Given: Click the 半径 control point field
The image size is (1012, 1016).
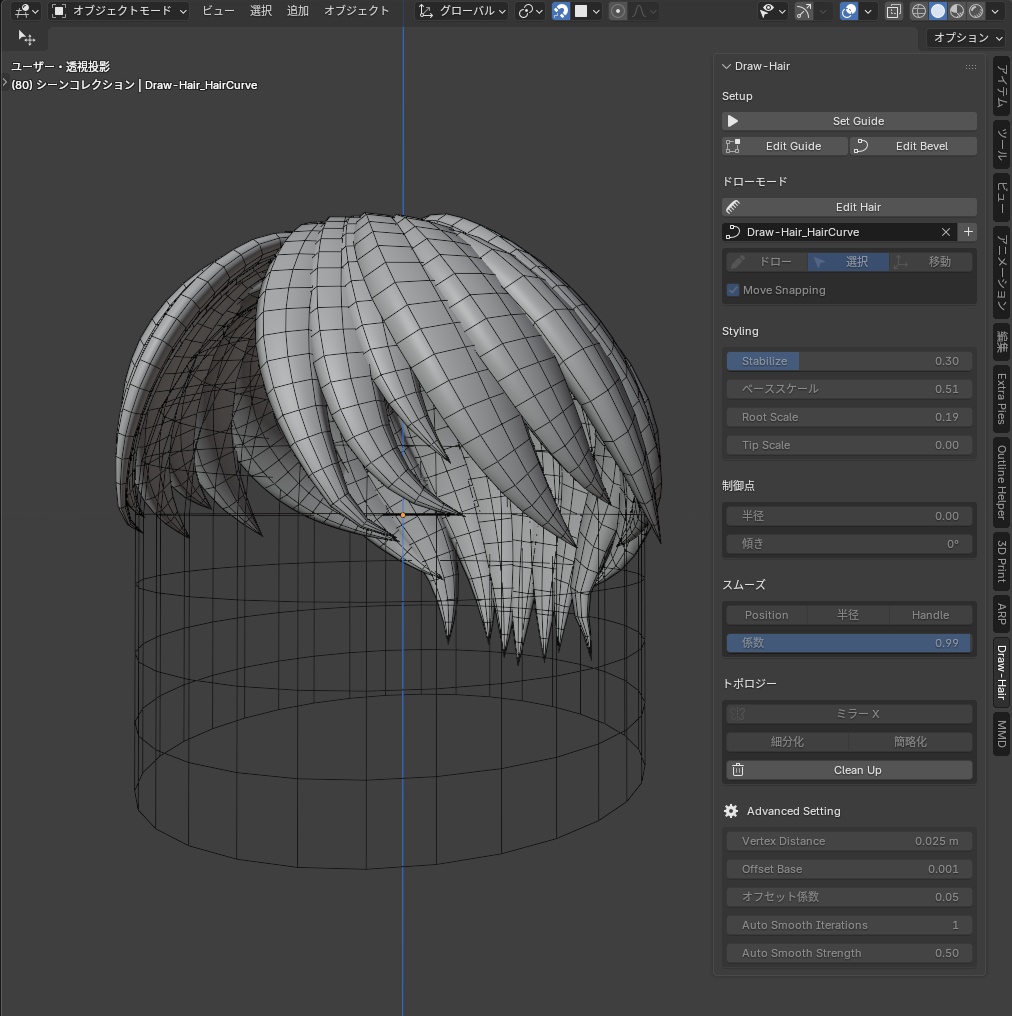Looking at the screenshot, I should click(x=849, y=516).
